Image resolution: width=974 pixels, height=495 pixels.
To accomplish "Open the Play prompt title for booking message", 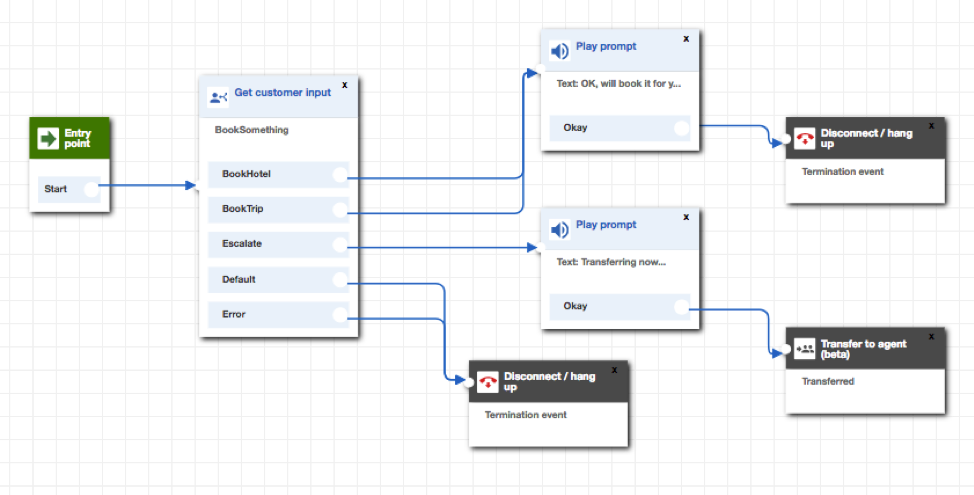I will tap(606, 46).
